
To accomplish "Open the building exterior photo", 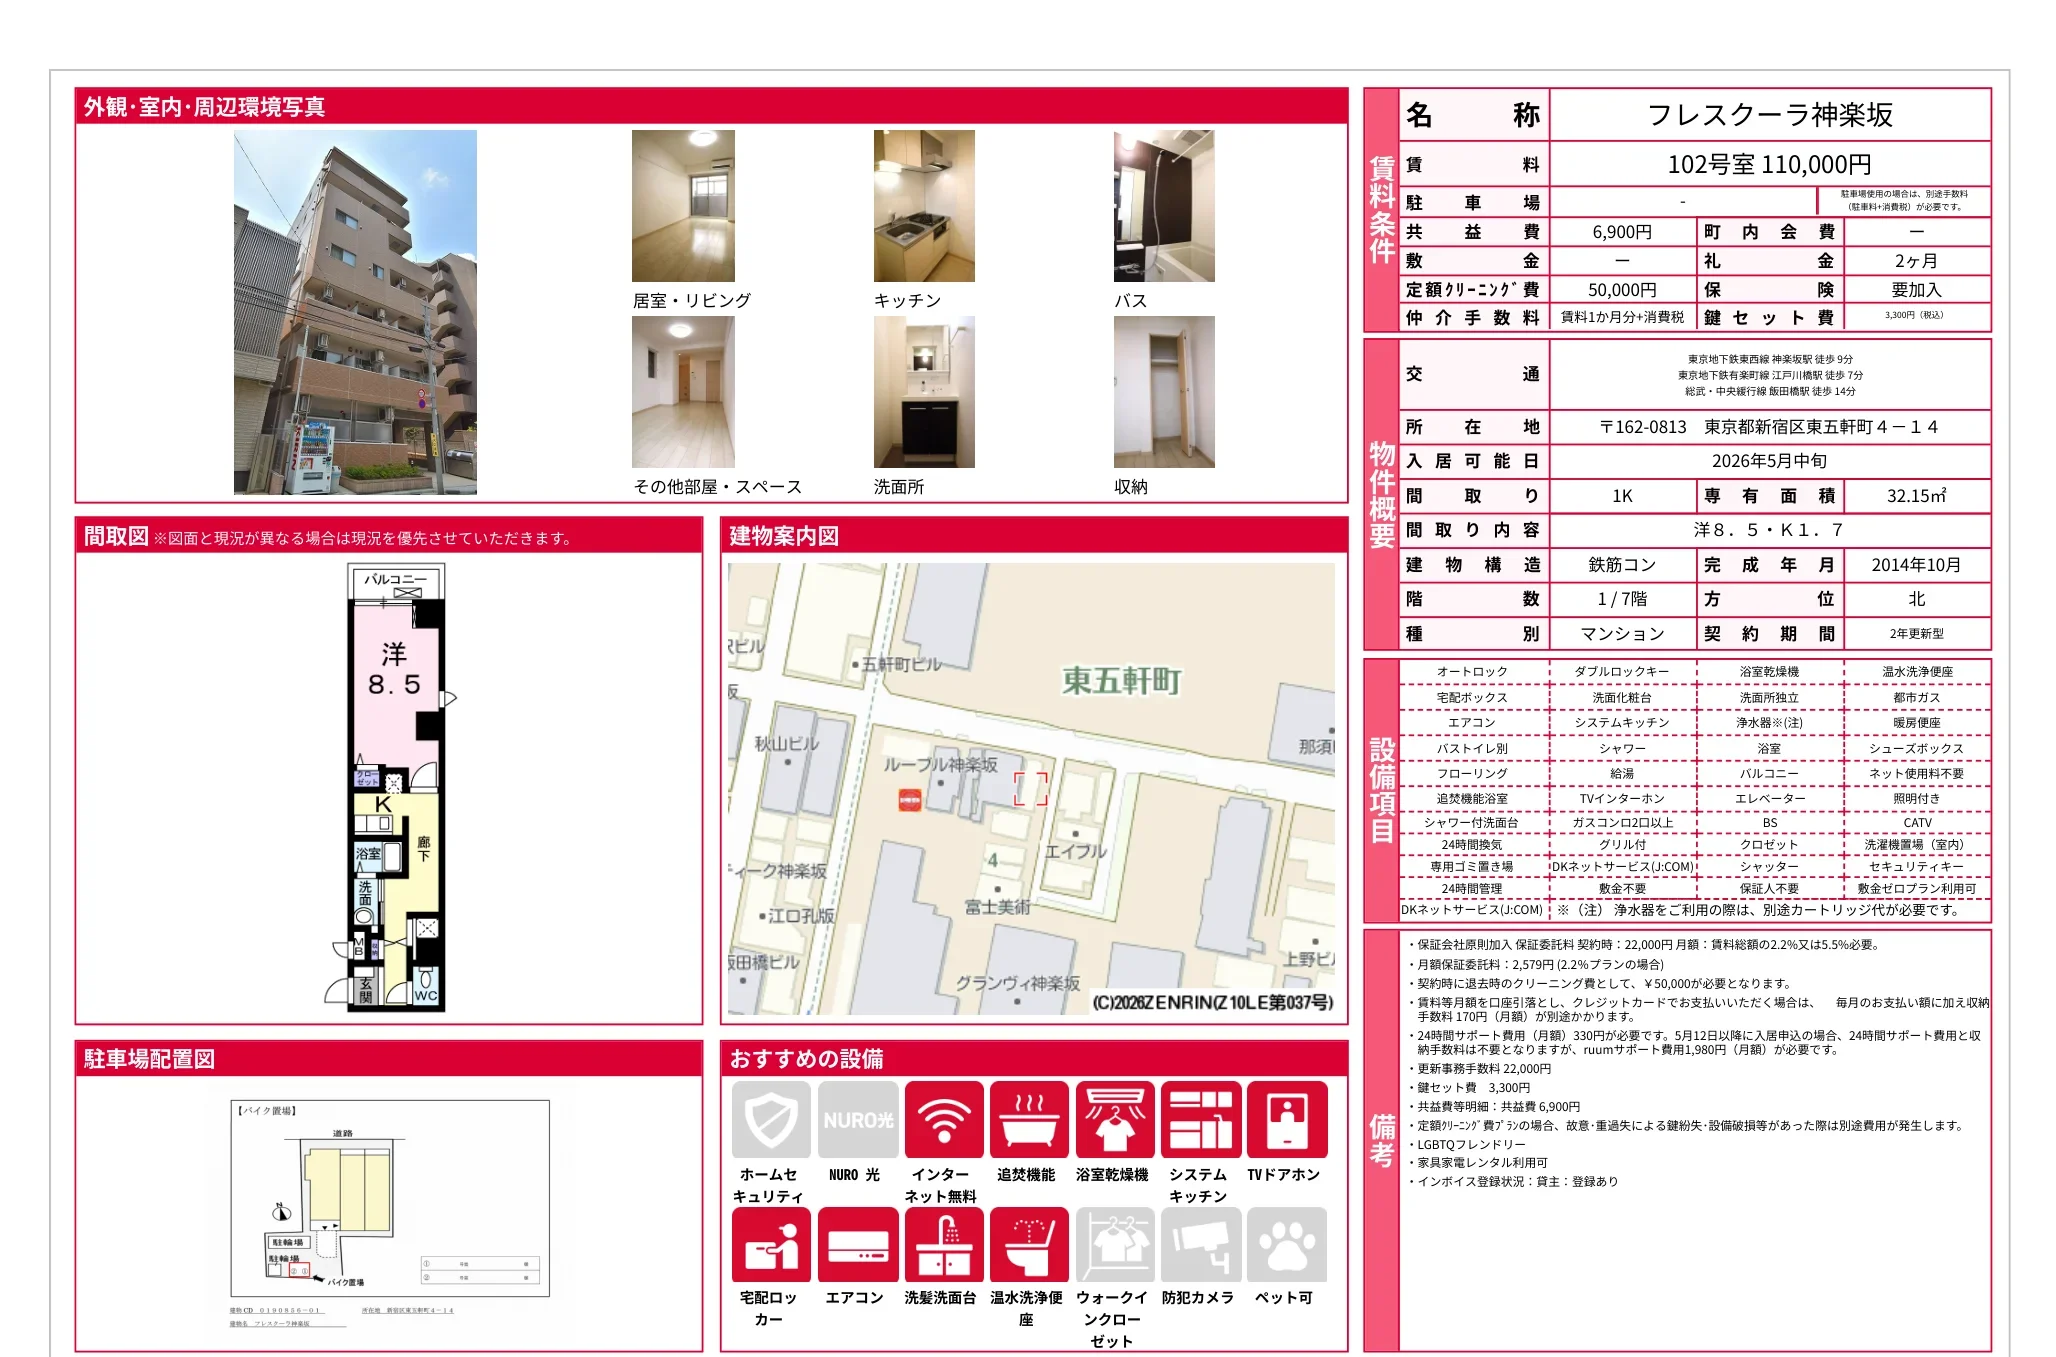I will coord(355,312).
